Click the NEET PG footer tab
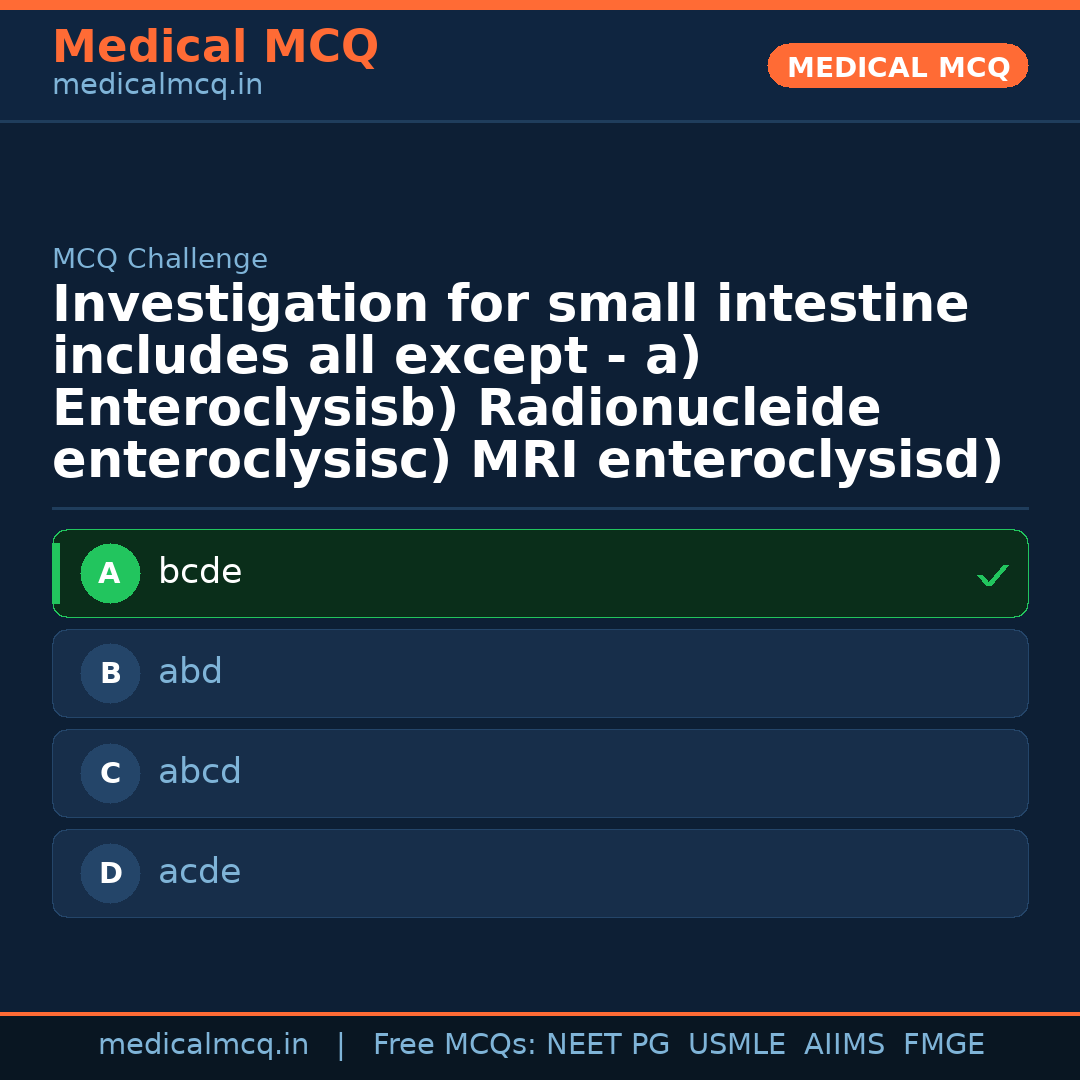This screenshot has height=1080, width=1080. point(607,1044)
